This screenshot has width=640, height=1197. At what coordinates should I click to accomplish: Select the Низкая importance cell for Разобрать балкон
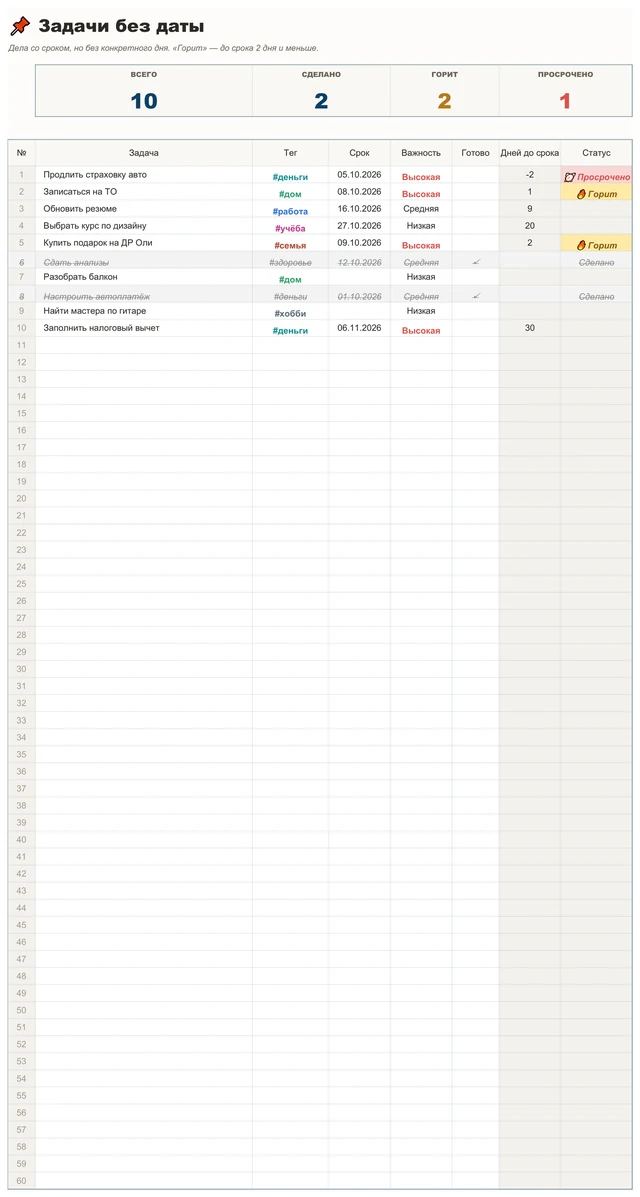click(x=421, y=277)
